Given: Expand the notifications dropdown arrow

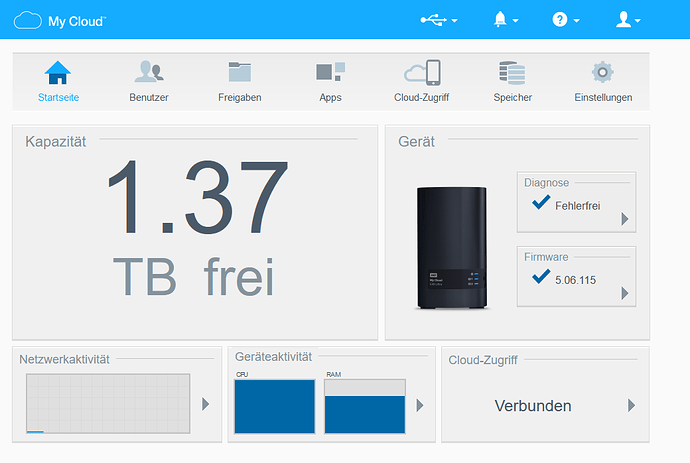Looking at the screenshot, I should pos(515,21).
